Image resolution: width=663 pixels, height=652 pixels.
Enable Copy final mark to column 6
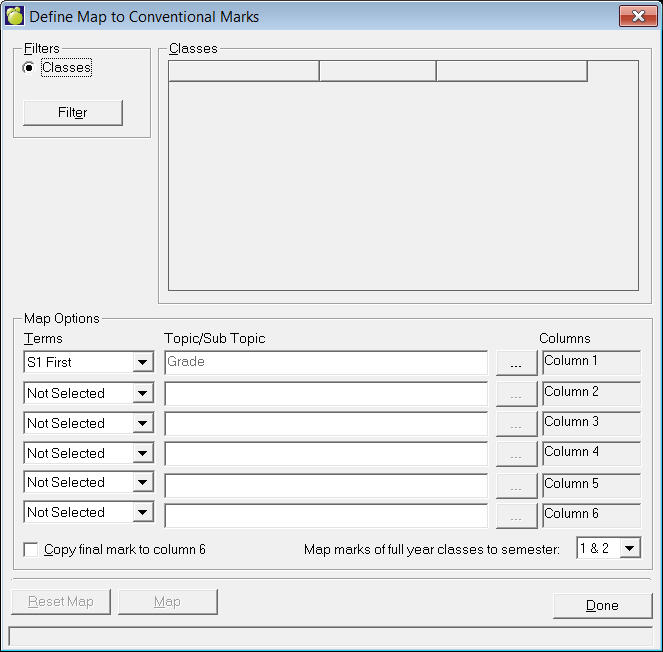click(31, 550)
